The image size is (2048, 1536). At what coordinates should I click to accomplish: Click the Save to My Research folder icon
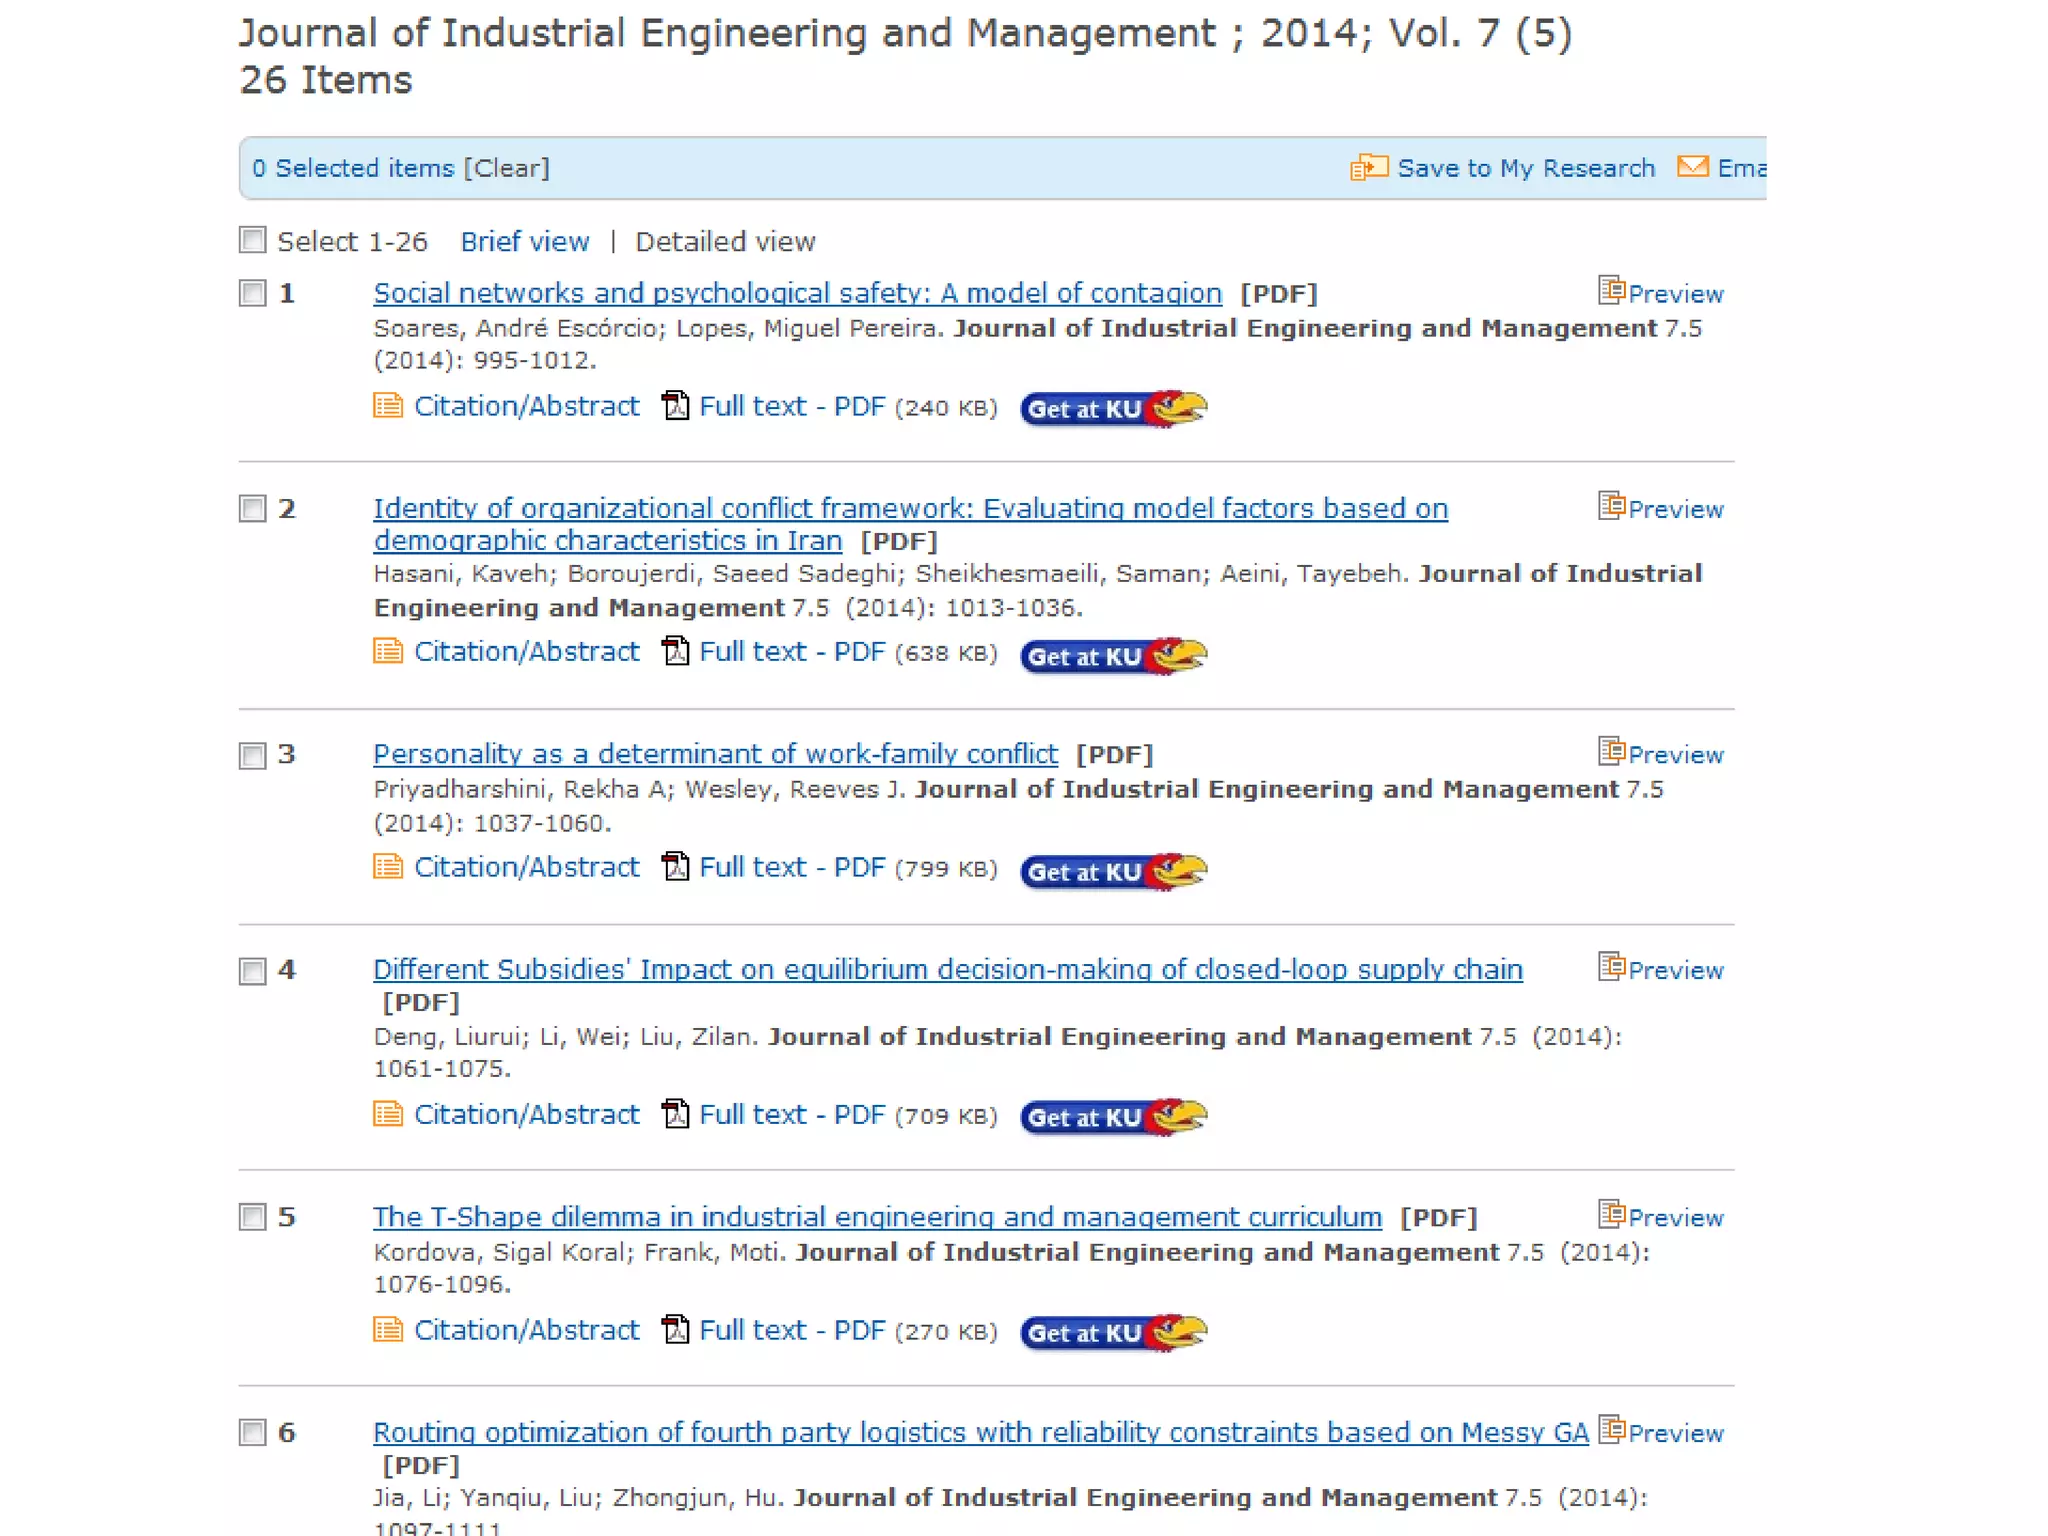[x=1368, y=167]
